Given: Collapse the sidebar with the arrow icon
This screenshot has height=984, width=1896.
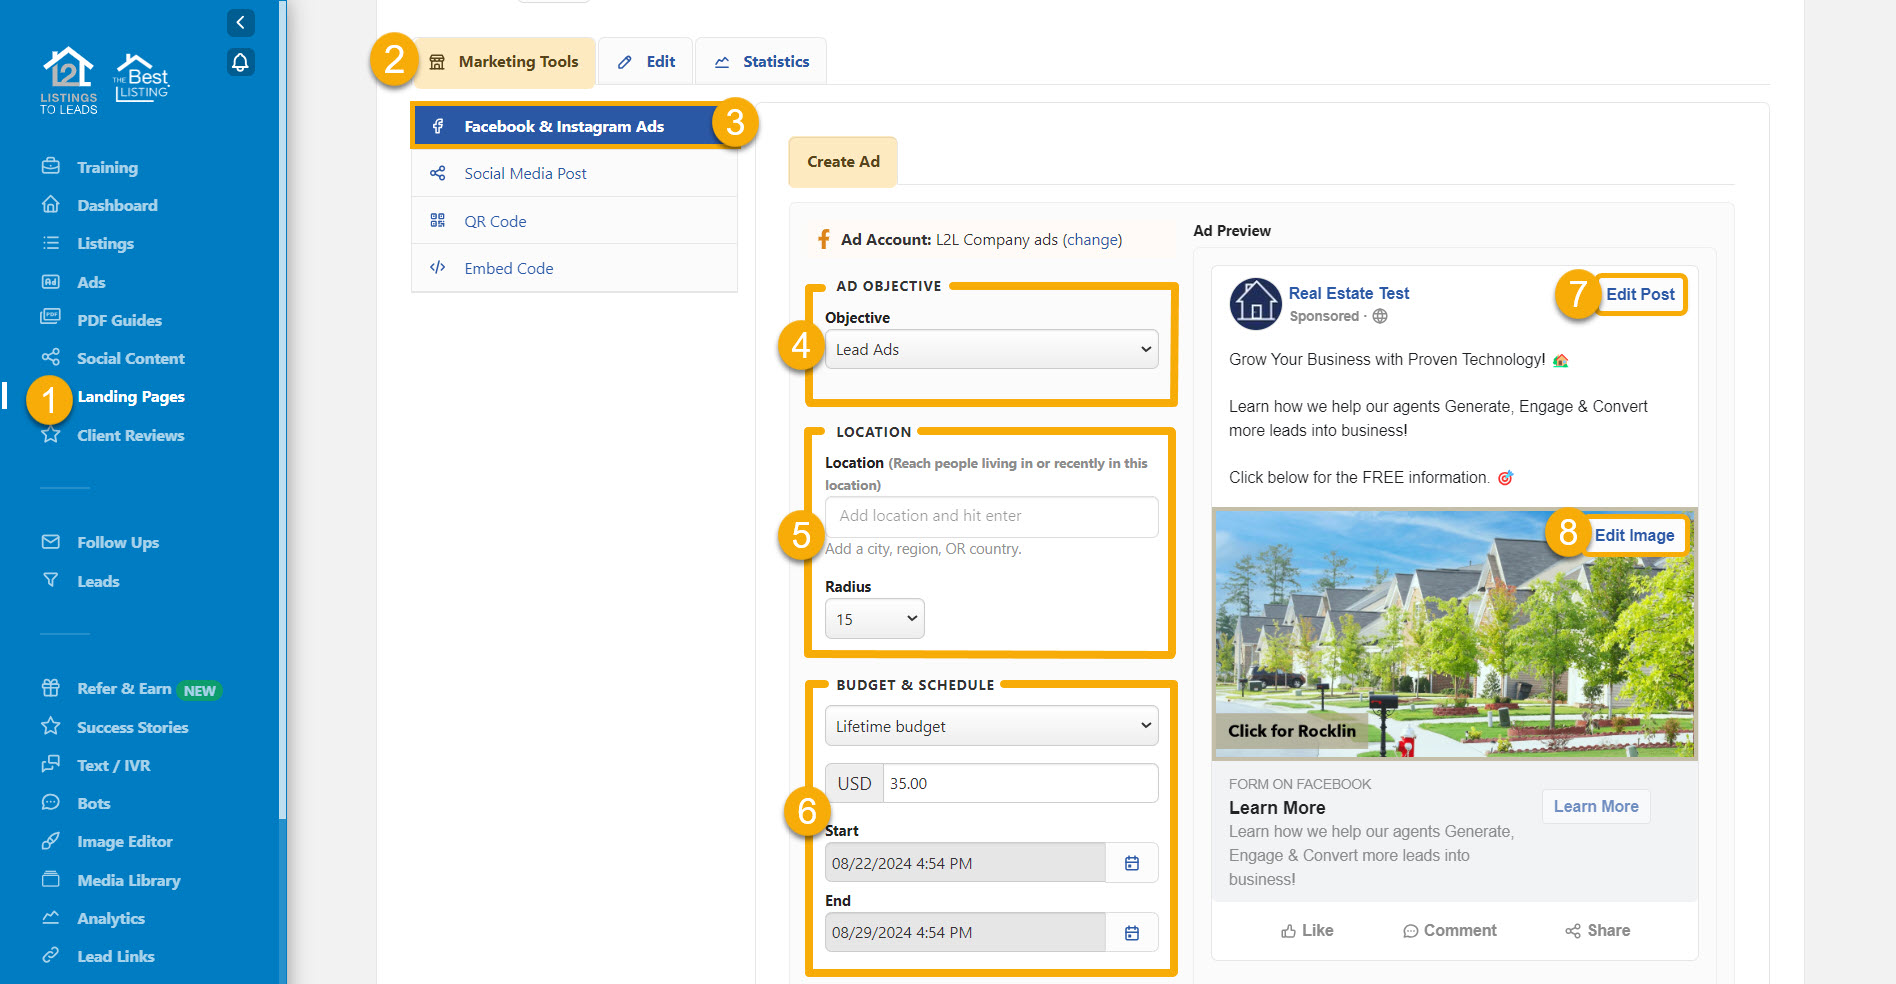Looking at the screenshot, I should (x=240, y=22).
